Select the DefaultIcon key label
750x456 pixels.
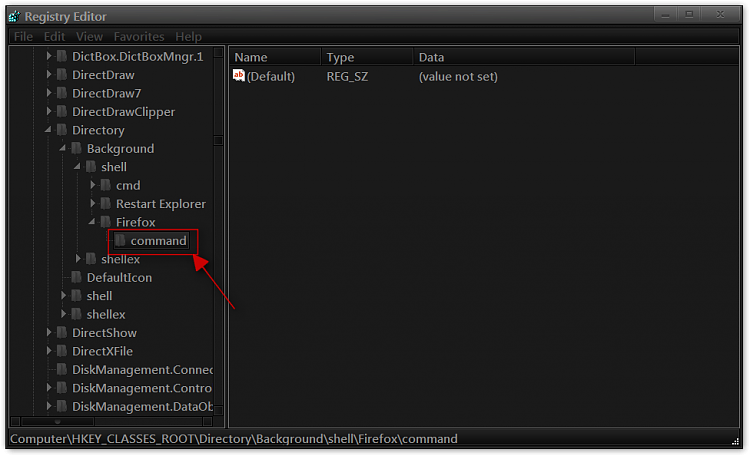119,278
